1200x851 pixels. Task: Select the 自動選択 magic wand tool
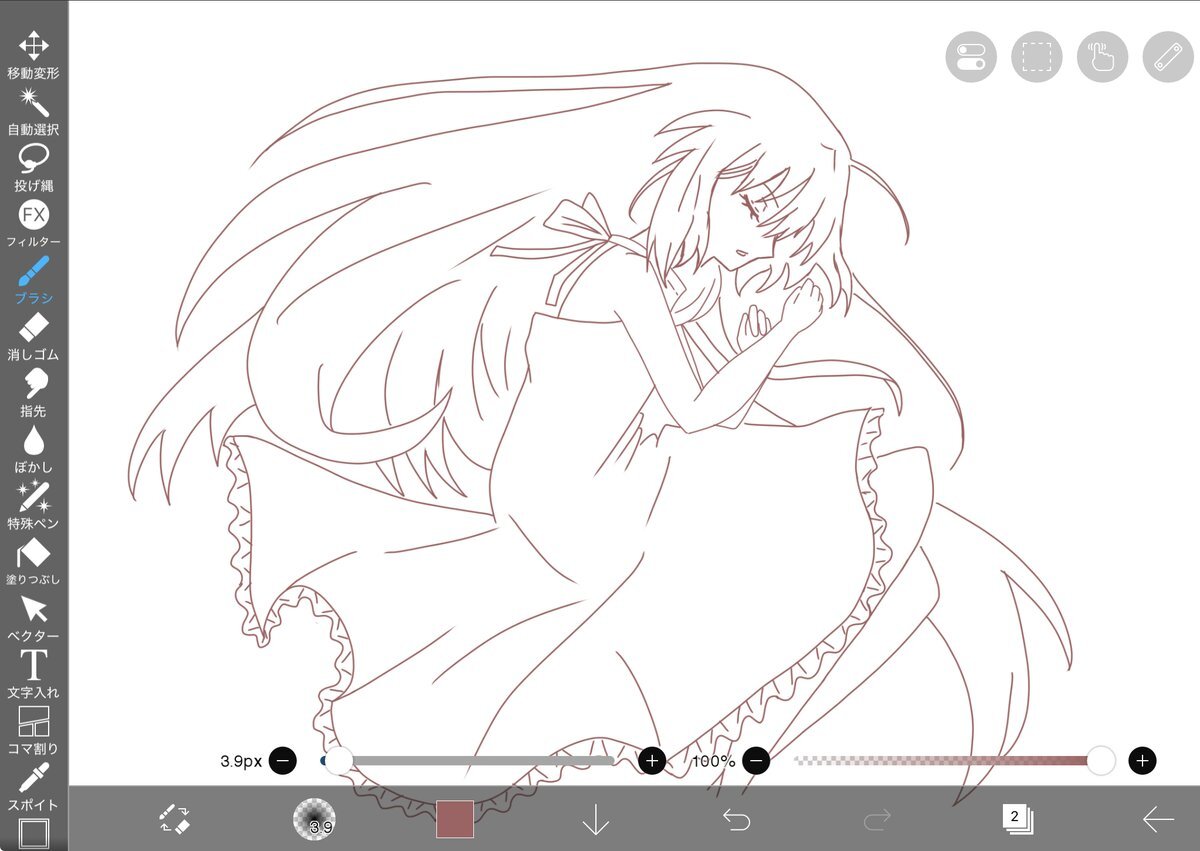pyautogui.click(x=34, y=111)
